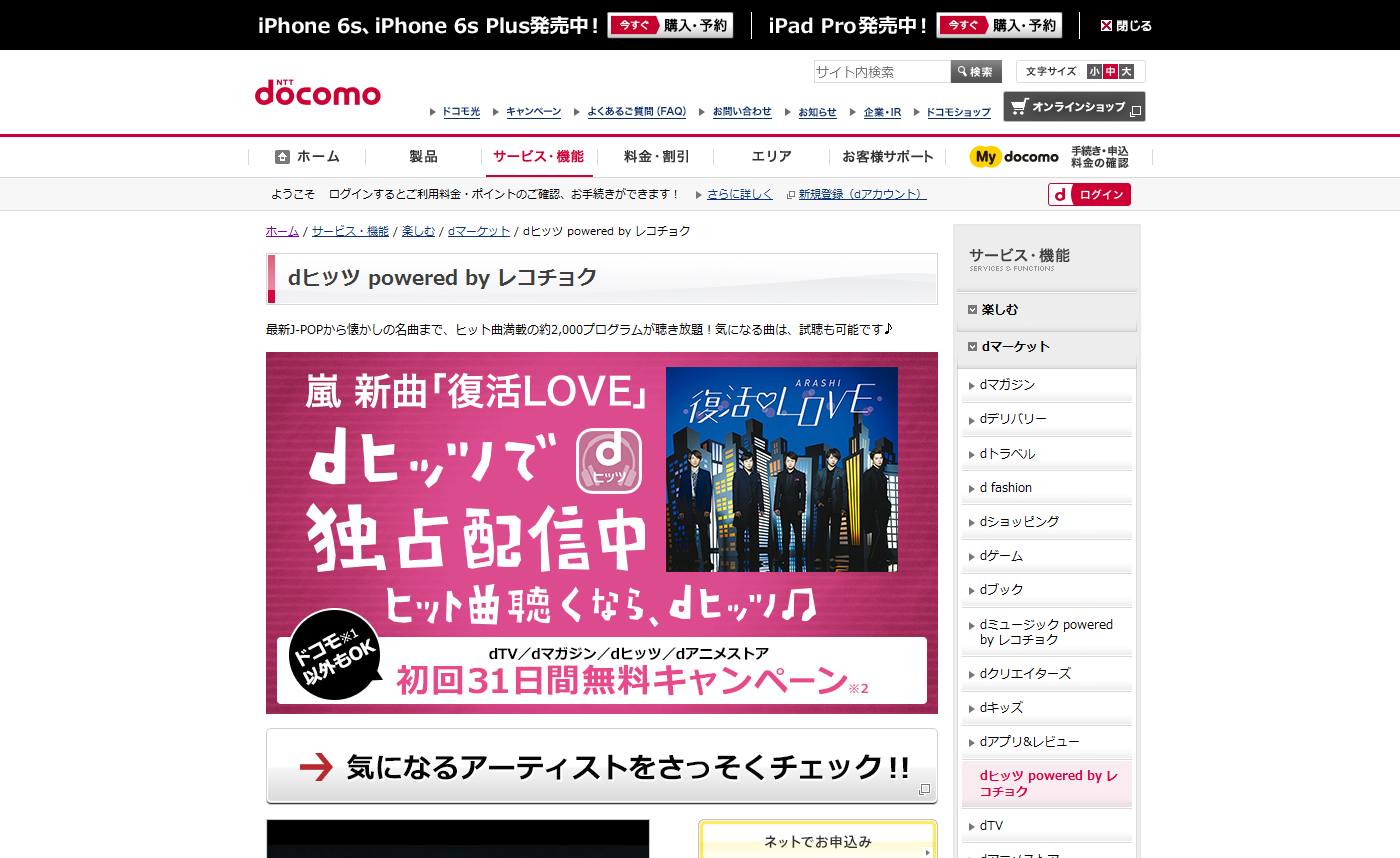Open dショッピング in the sidebar
This screenshot has width=1400, height=858.
(x=1047, y=522)
